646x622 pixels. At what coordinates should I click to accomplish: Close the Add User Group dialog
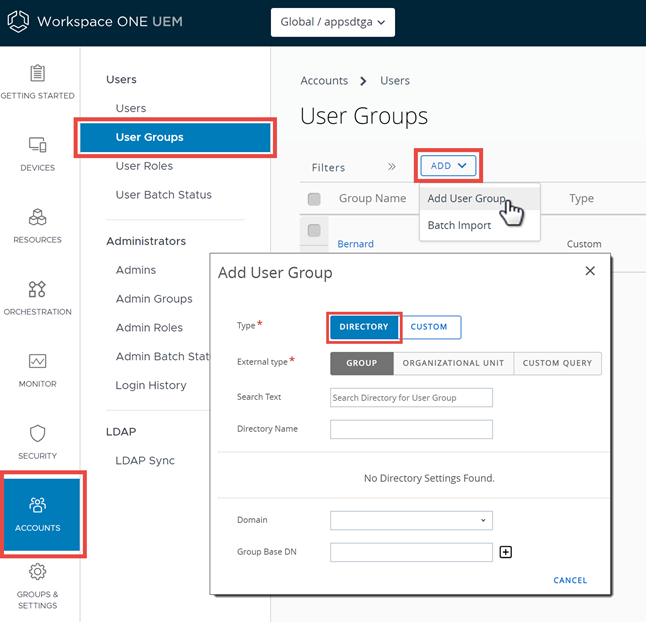pyautogui.click(x=590, y=271)
